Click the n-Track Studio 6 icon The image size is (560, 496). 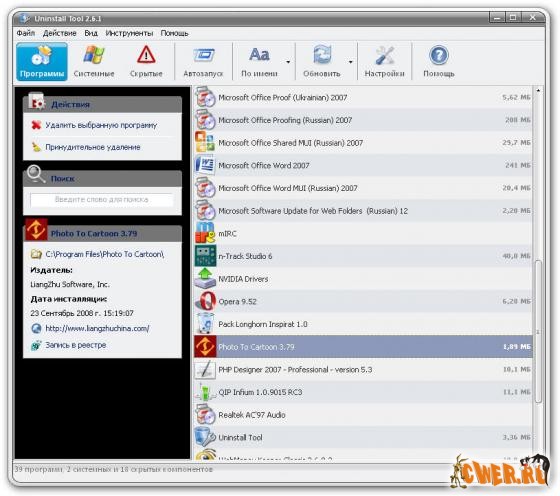coord(205,256)
